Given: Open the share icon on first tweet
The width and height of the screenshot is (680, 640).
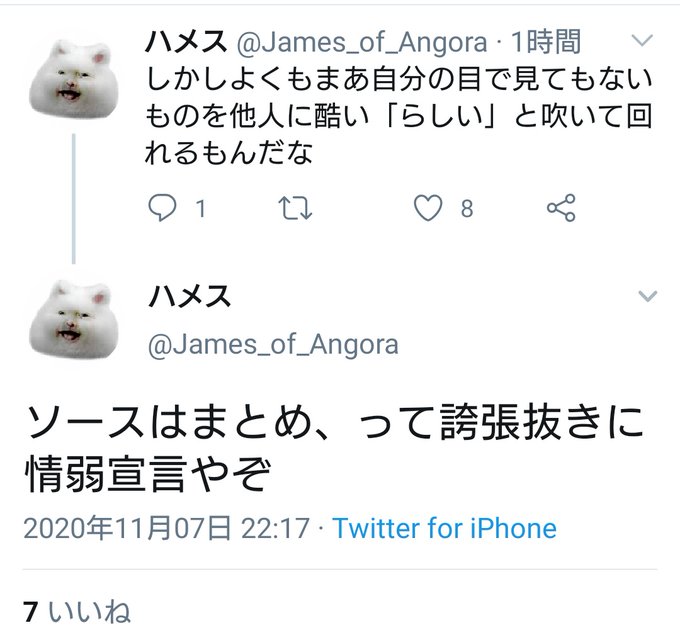Looking at the screenshot, I should pyautogui.click(x=561, y=208).
